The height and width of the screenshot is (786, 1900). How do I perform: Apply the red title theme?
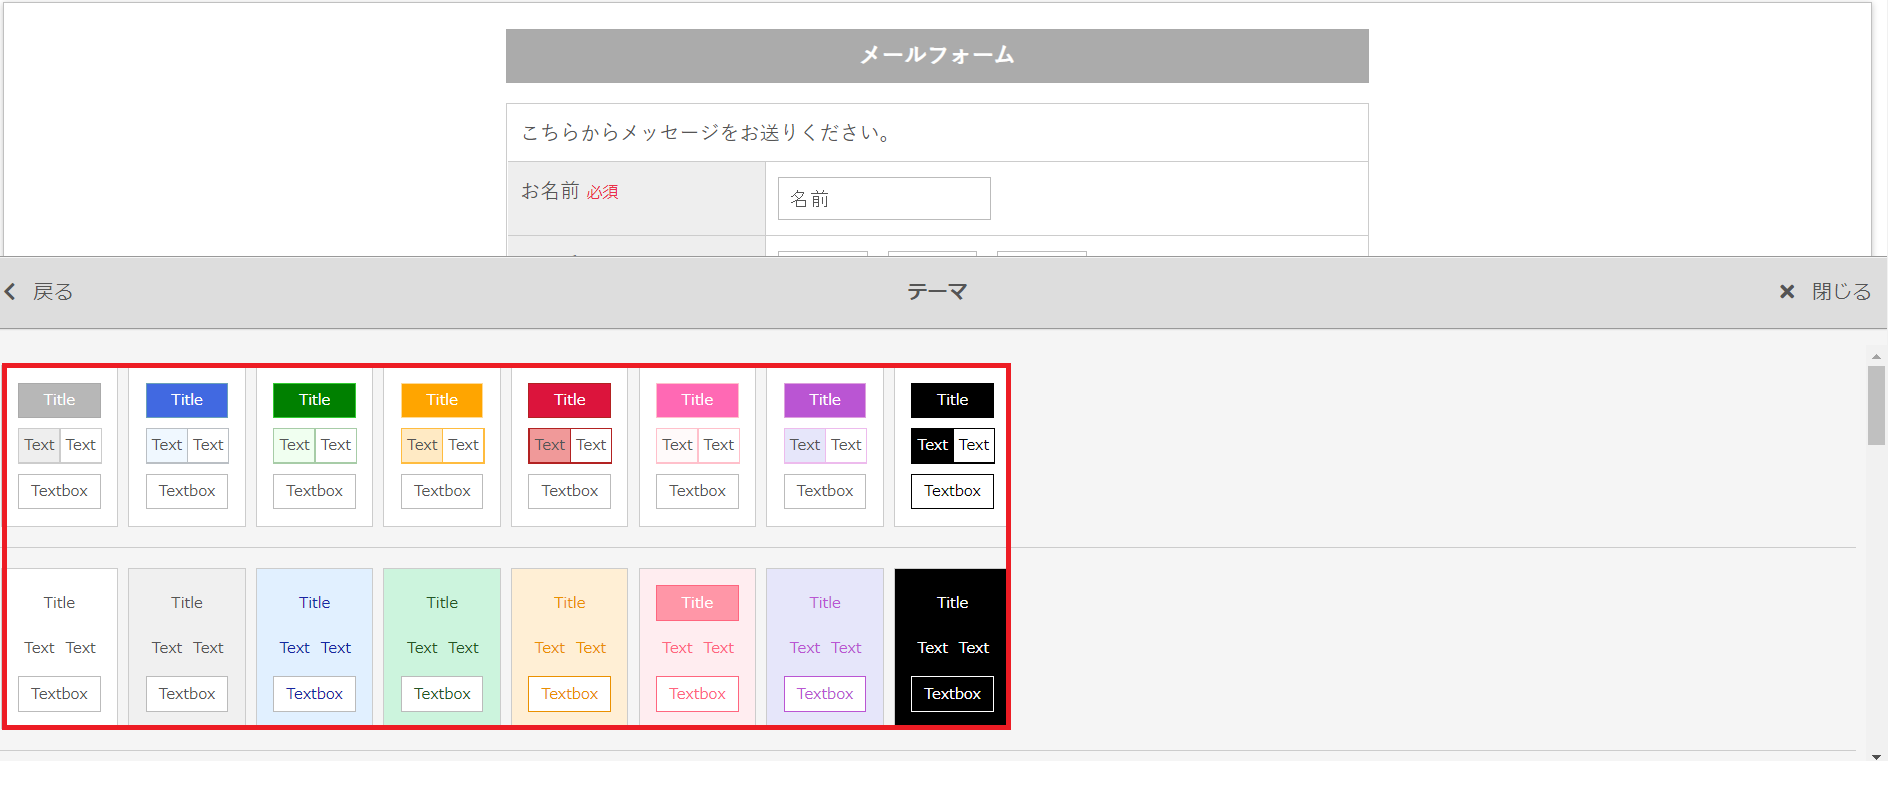pyautogui.click(x=569, y=446)
